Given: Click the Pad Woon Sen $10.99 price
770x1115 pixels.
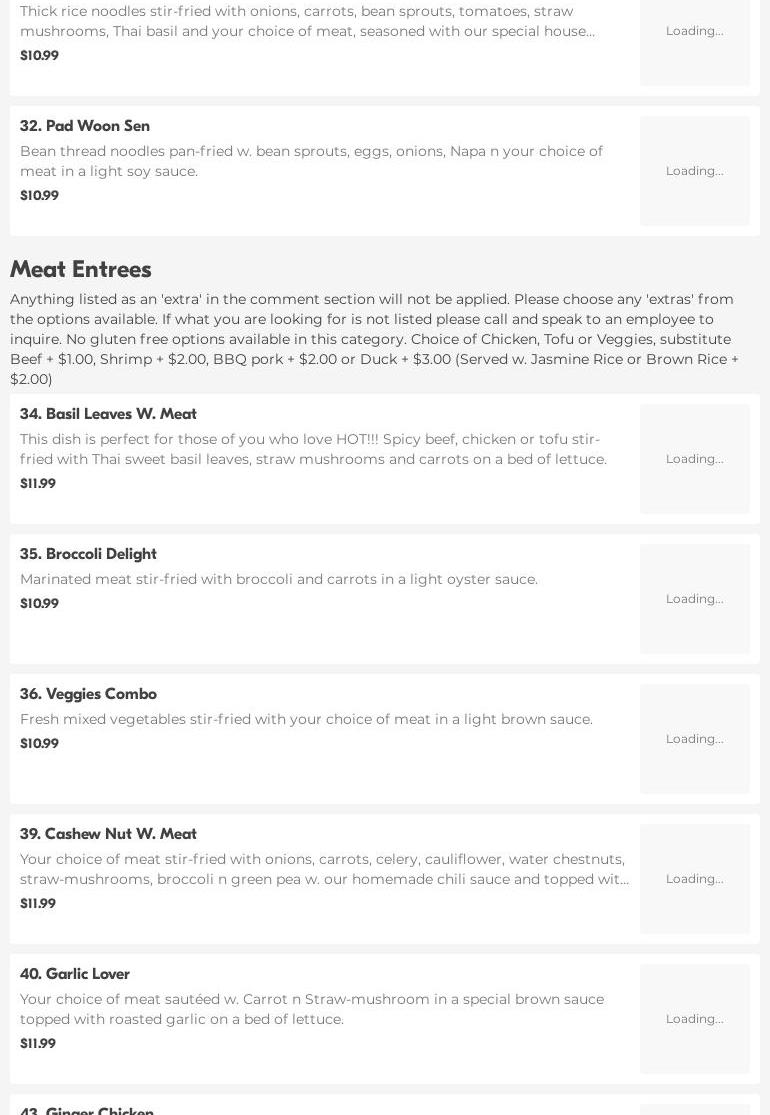Looking at the screenshot, I should pyautogui.click(x=39, y=196).
